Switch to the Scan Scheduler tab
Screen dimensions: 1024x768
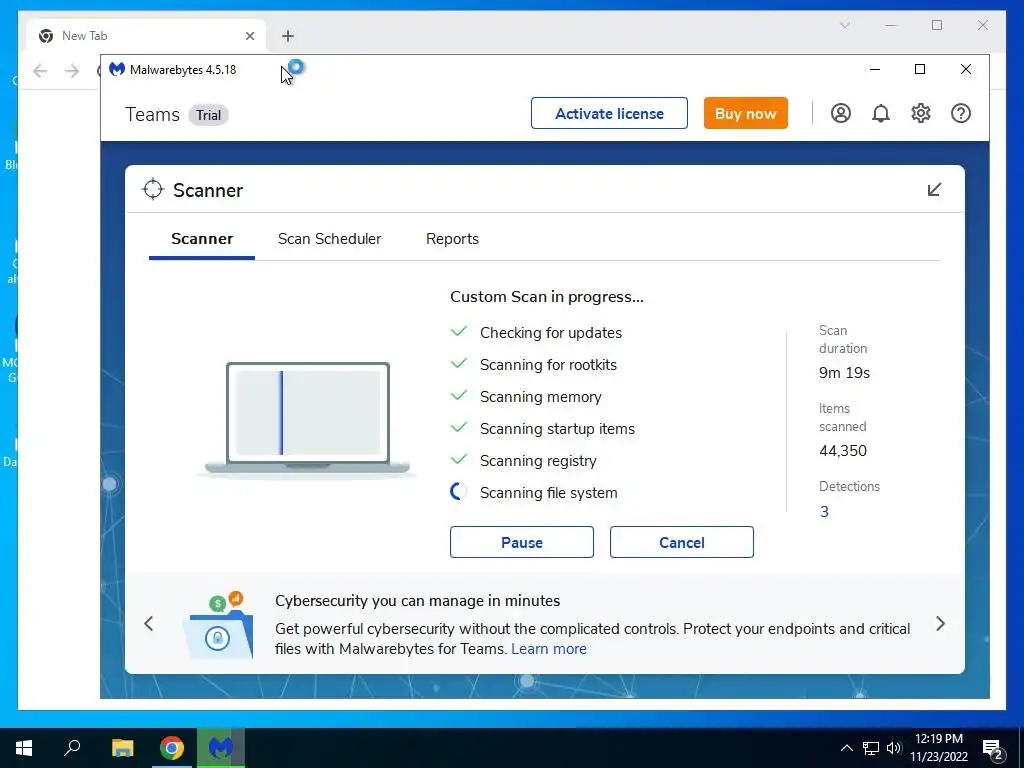pos(329,239)
